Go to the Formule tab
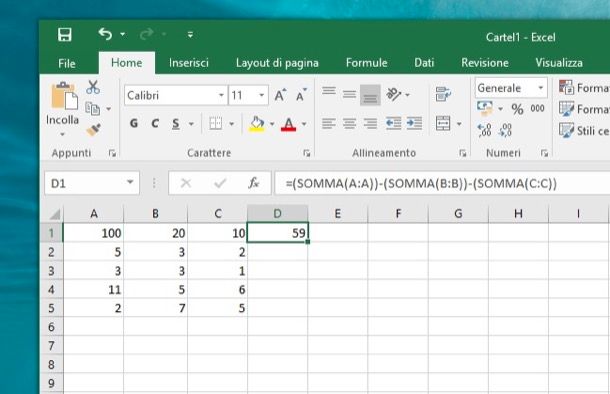The width and height of the screenshot is (610, 394). (x=366, y=63)
